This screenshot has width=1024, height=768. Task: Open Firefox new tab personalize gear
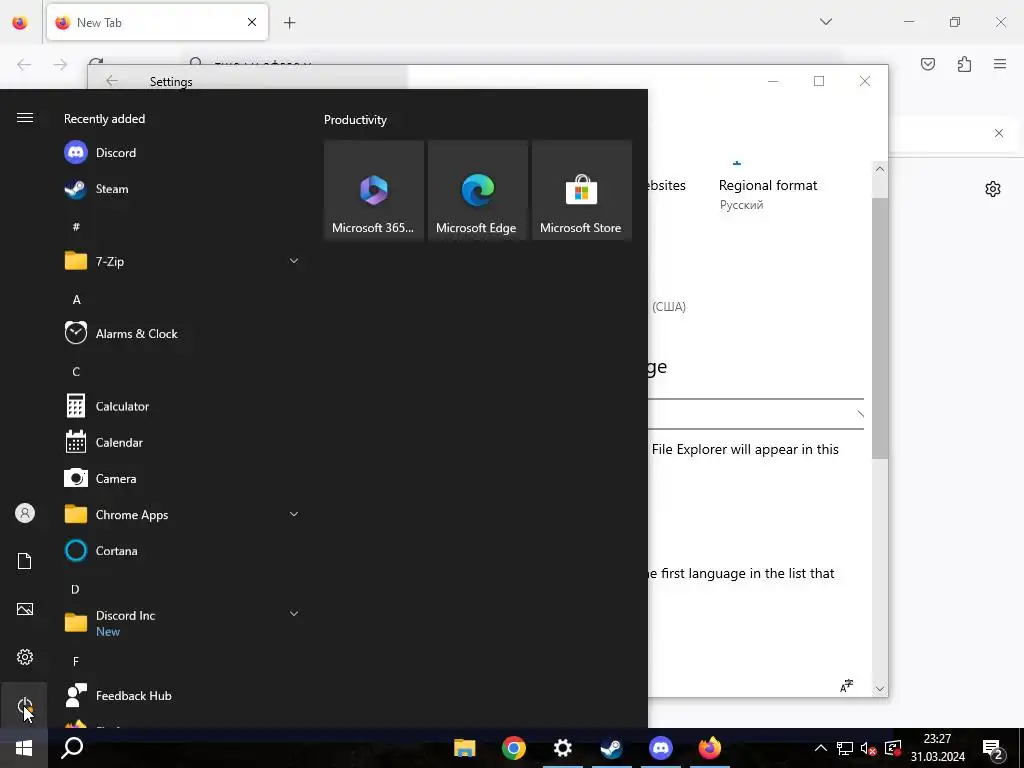pos(993,189)
